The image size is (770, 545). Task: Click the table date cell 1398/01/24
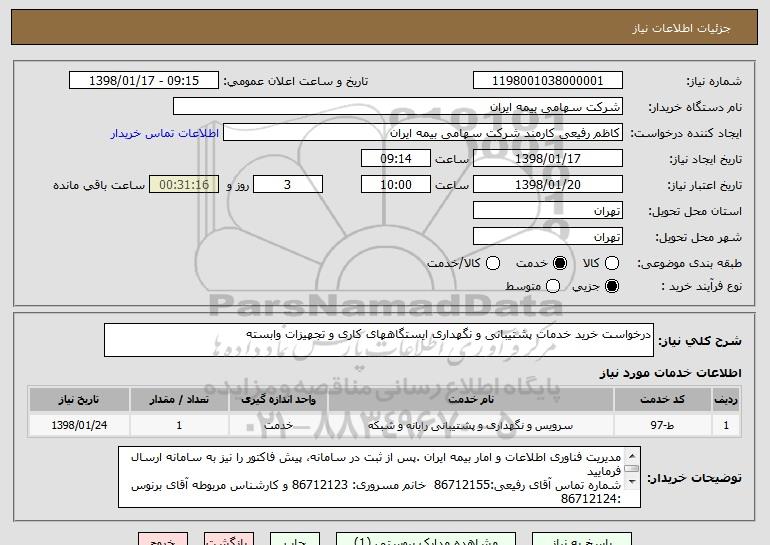[79, 425]
